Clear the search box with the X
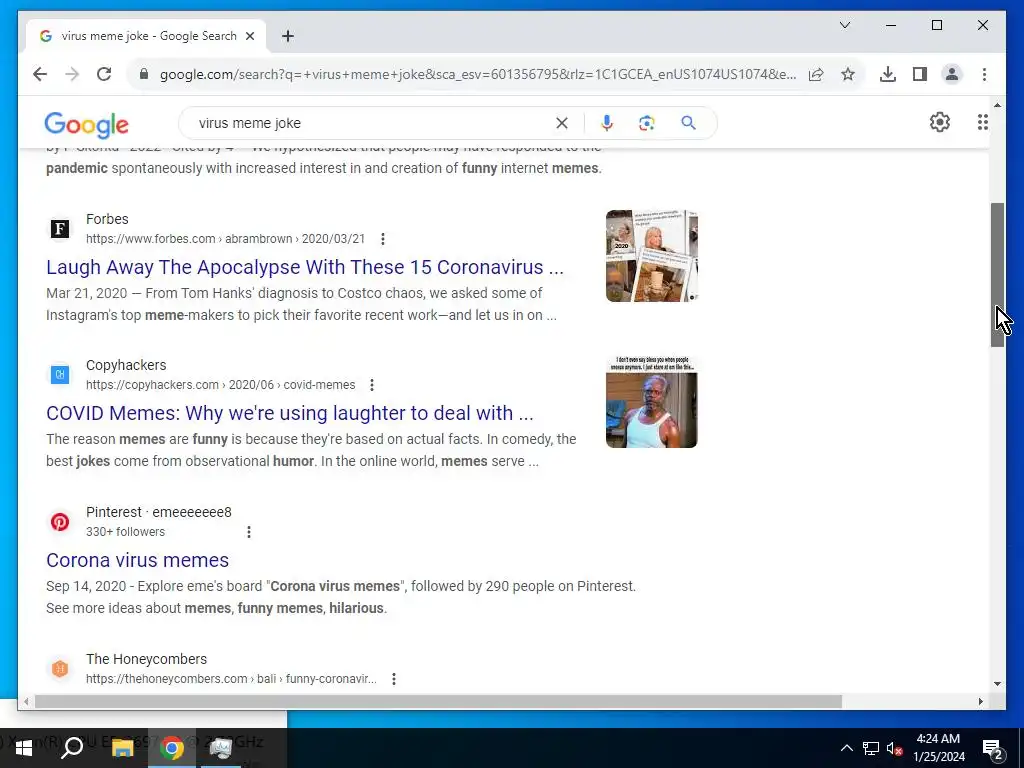Screen dimensions: 1024x768 tap(562, 123)
